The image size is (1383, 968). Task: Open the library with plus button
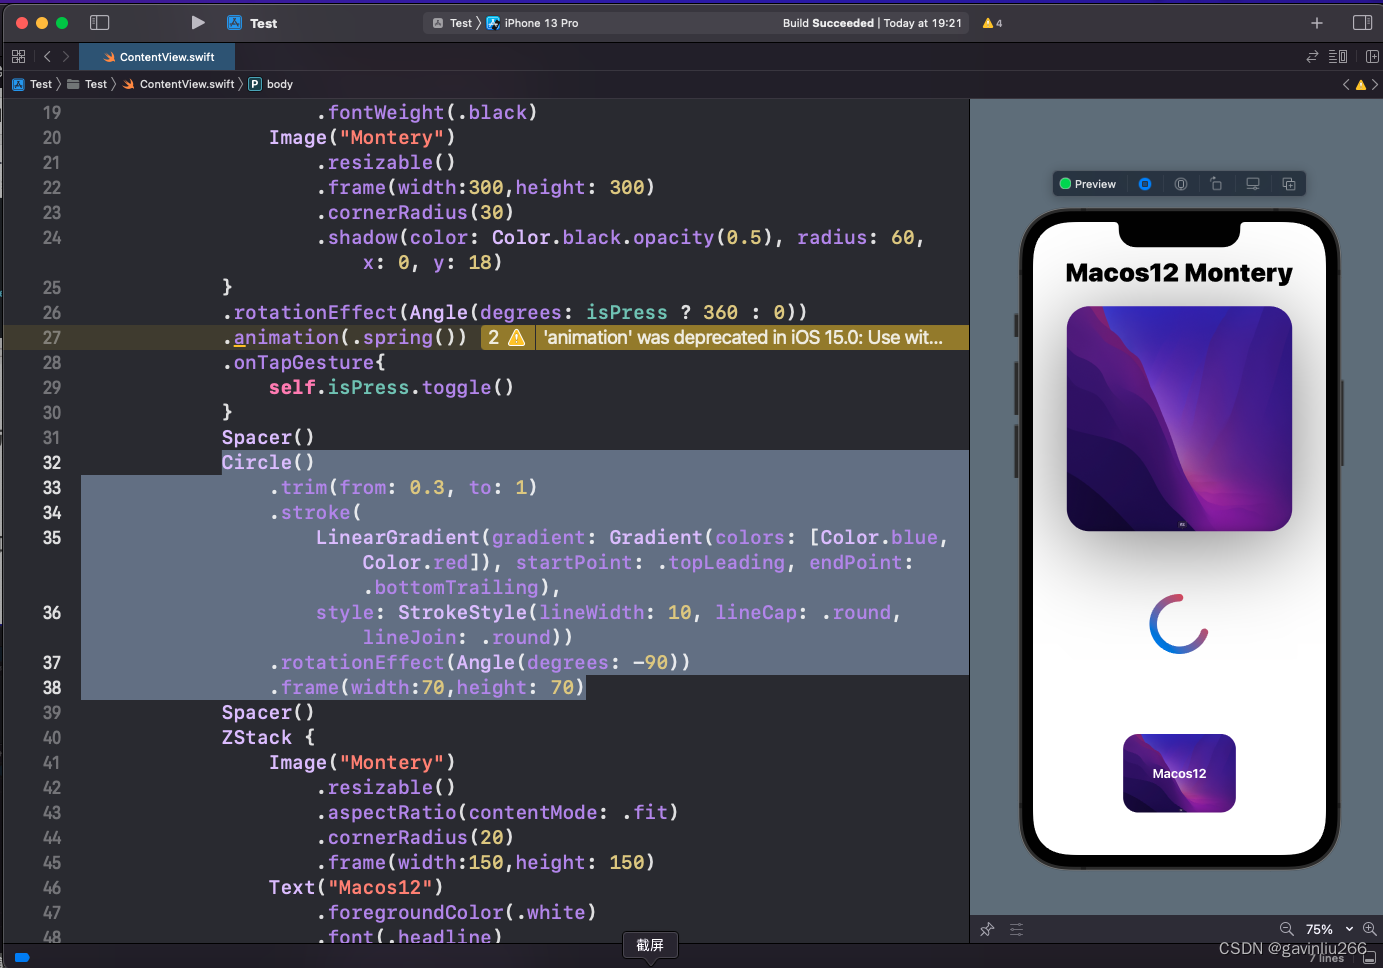point(1317,23)
